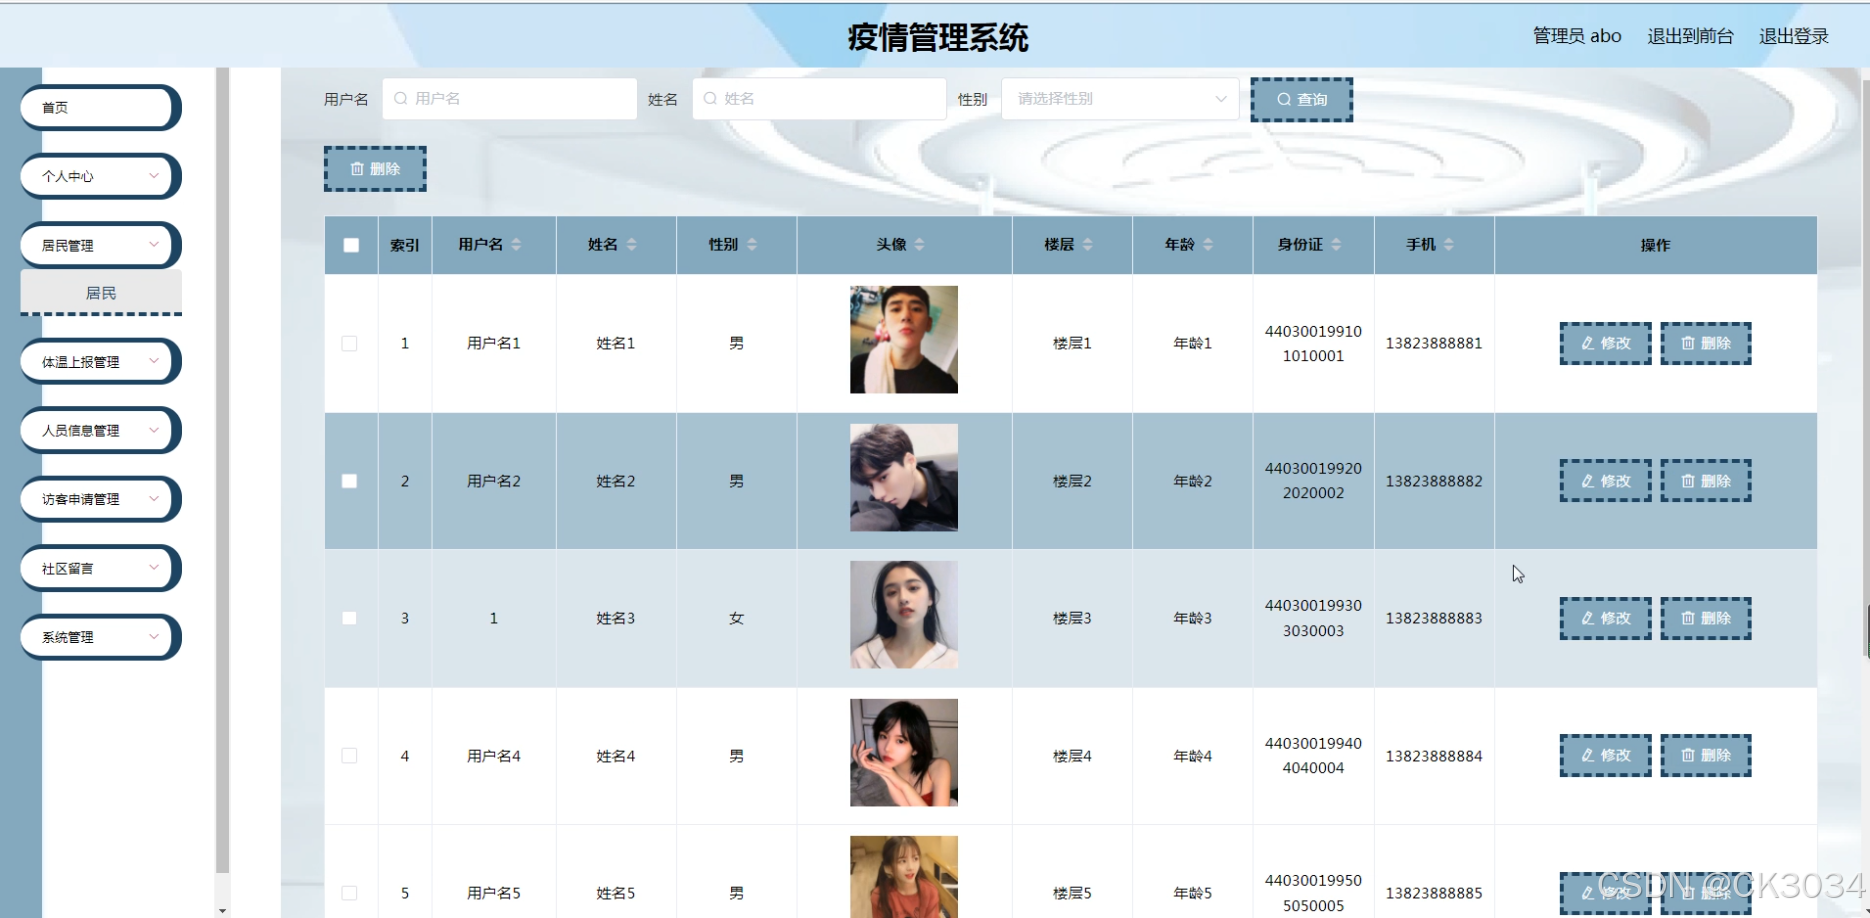Open the avatar photo of 姓名2
The image size is (1870, 918).
(904, 477)
